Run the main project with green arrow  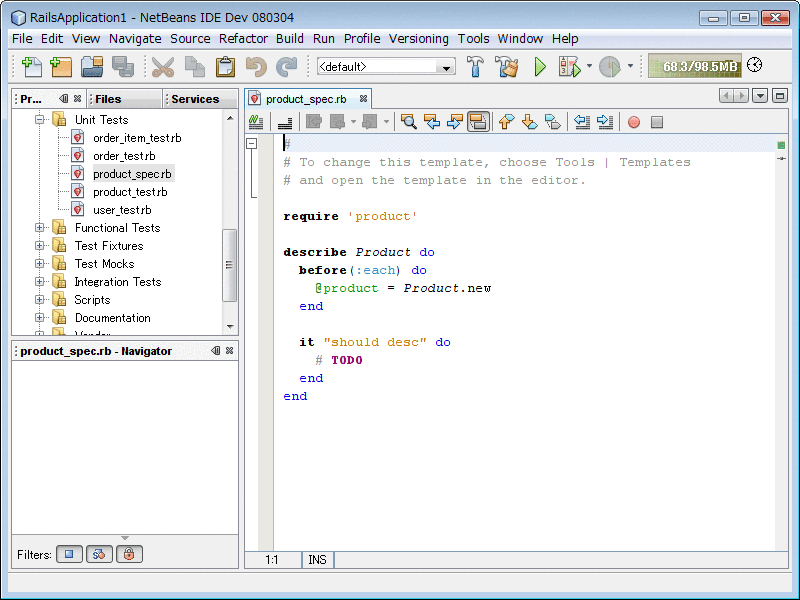pos(540,67)
